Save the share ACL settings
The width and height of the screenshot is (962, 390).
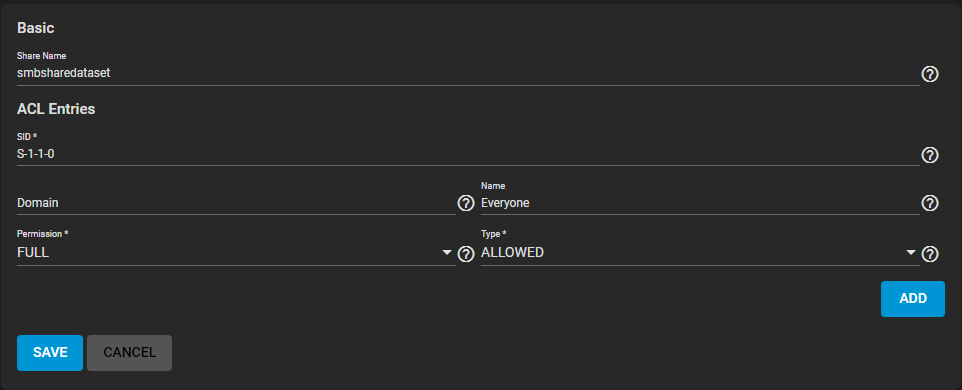coord(50,353)
